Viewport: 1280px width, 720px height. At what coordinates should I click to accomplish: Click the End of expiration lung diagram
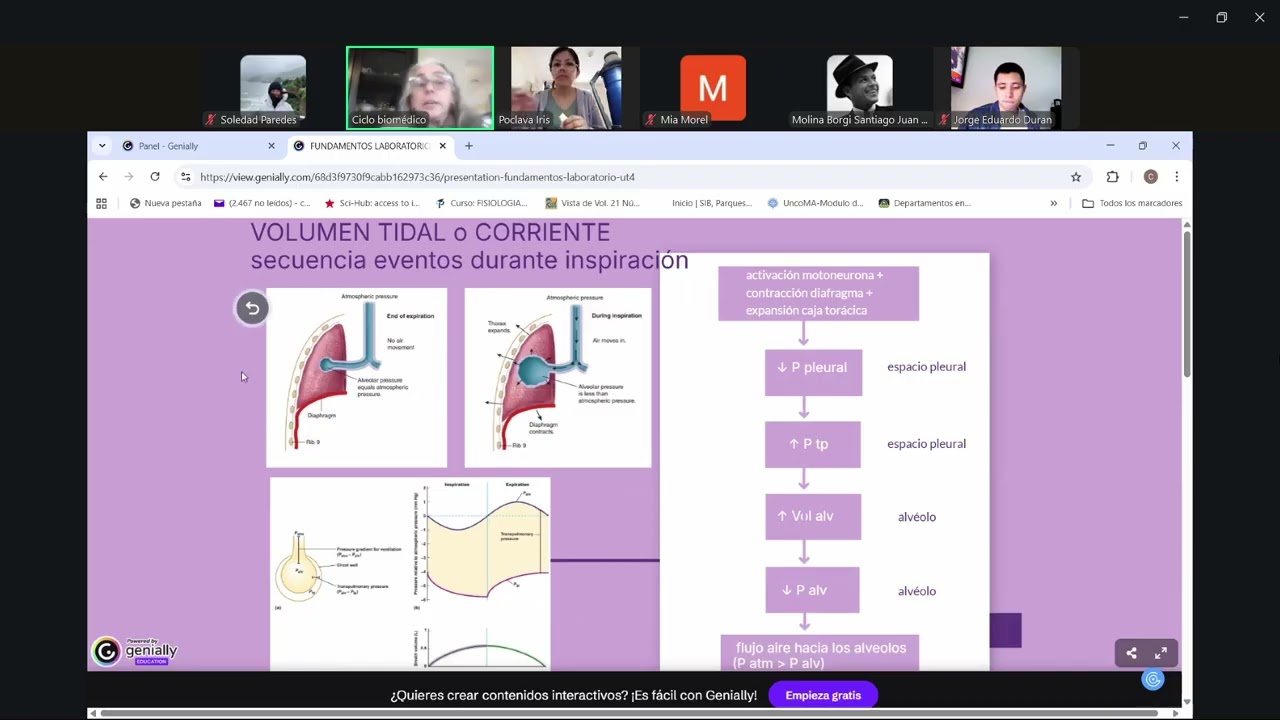click(357, 377)
